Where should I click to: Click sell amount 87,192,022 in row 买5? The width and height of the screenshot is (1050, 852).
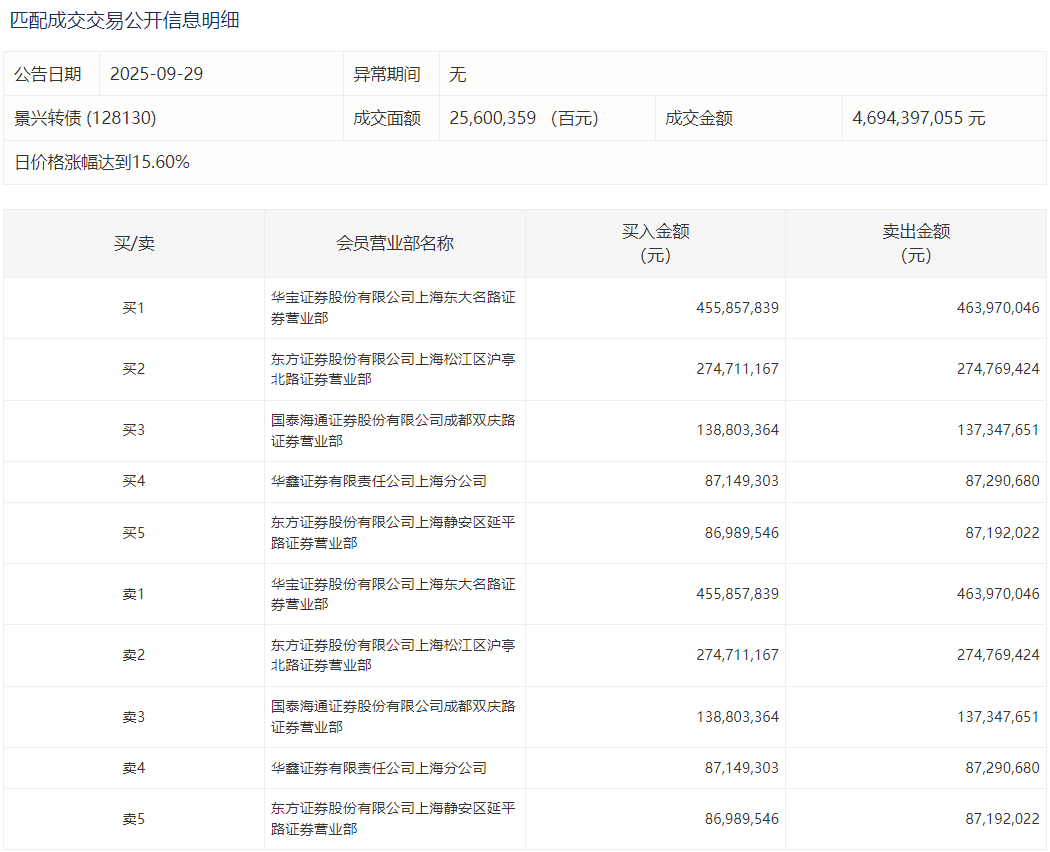pyautogui.click(x=1002, y=533)
